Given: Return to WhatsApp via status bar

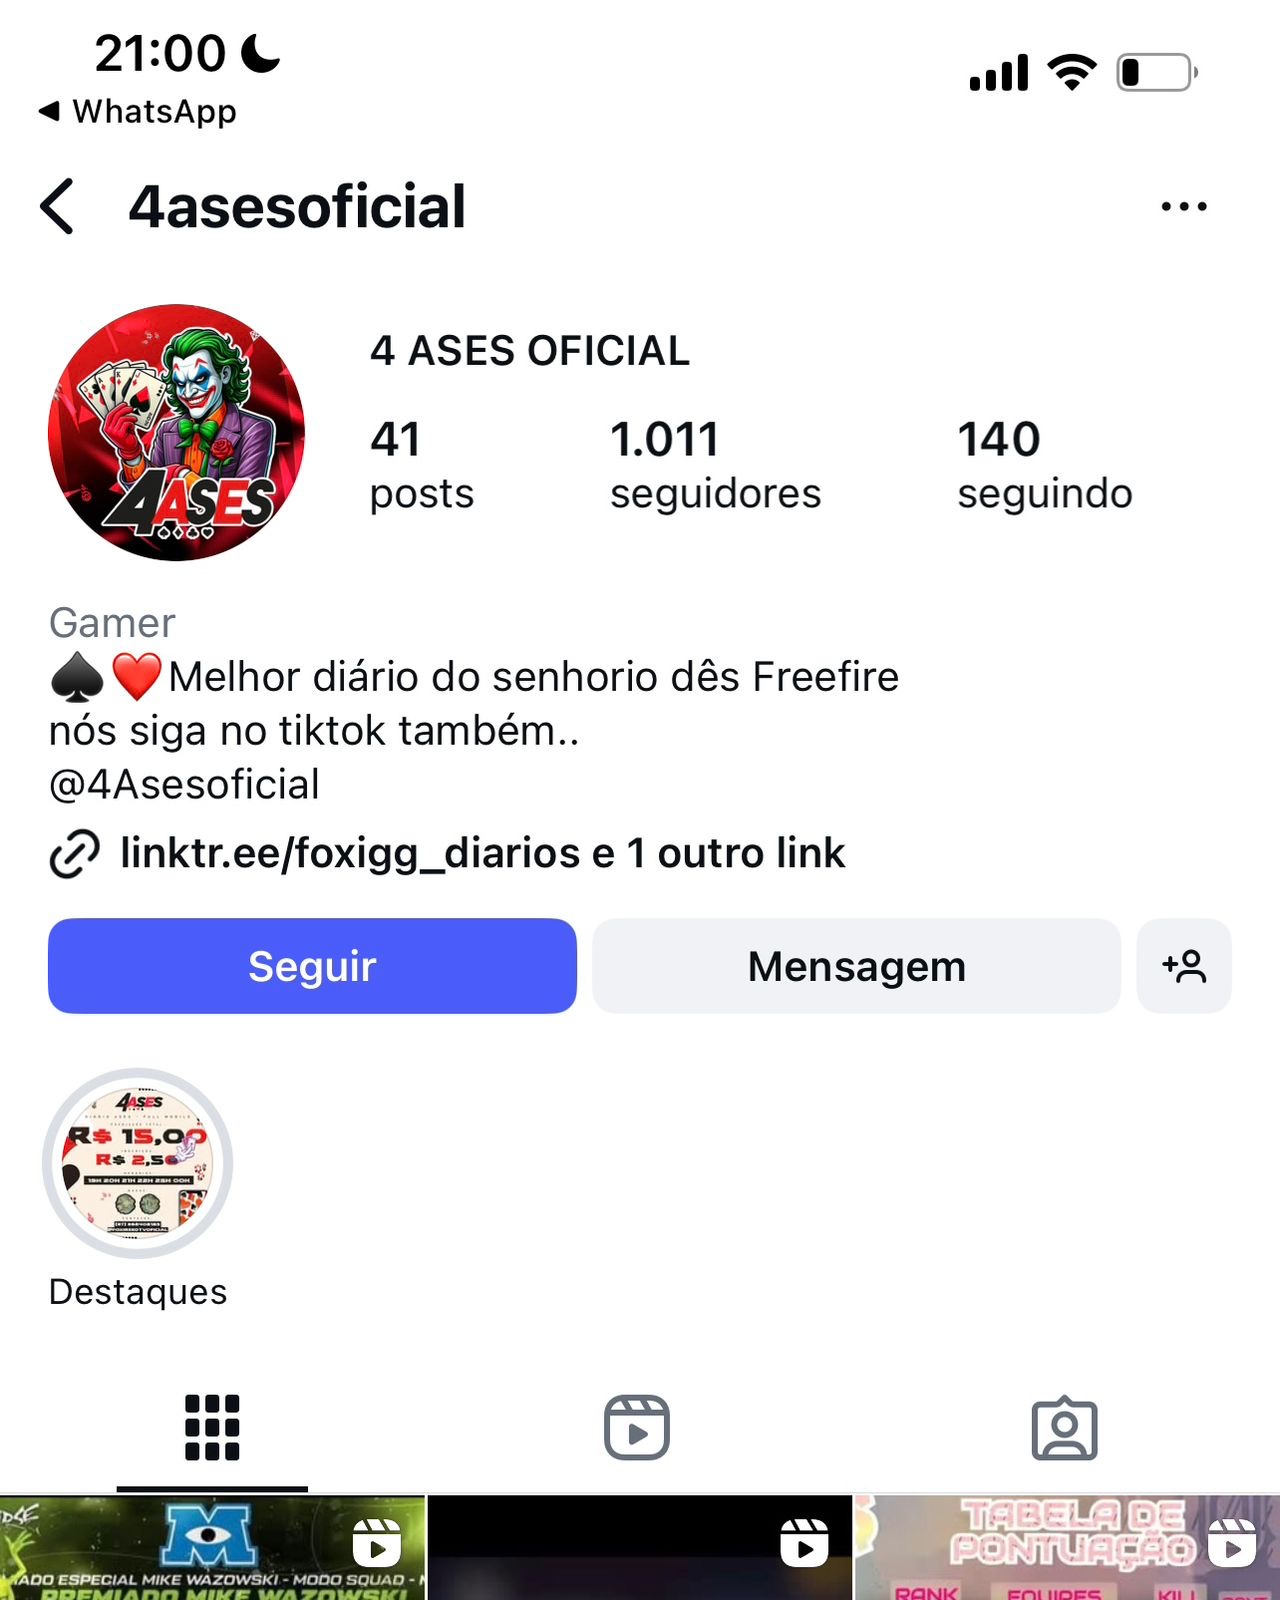Looking at the screenshot, I should (x=138, y=111).
